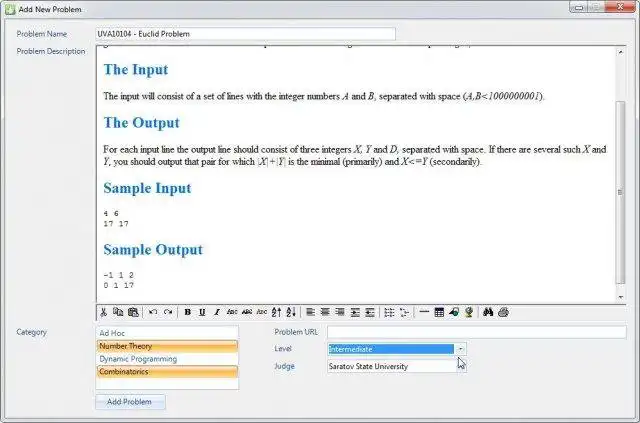Click the sample output line '-1 1 2'
The height and width of the screenshot is (423, 640).
(118, 275)
